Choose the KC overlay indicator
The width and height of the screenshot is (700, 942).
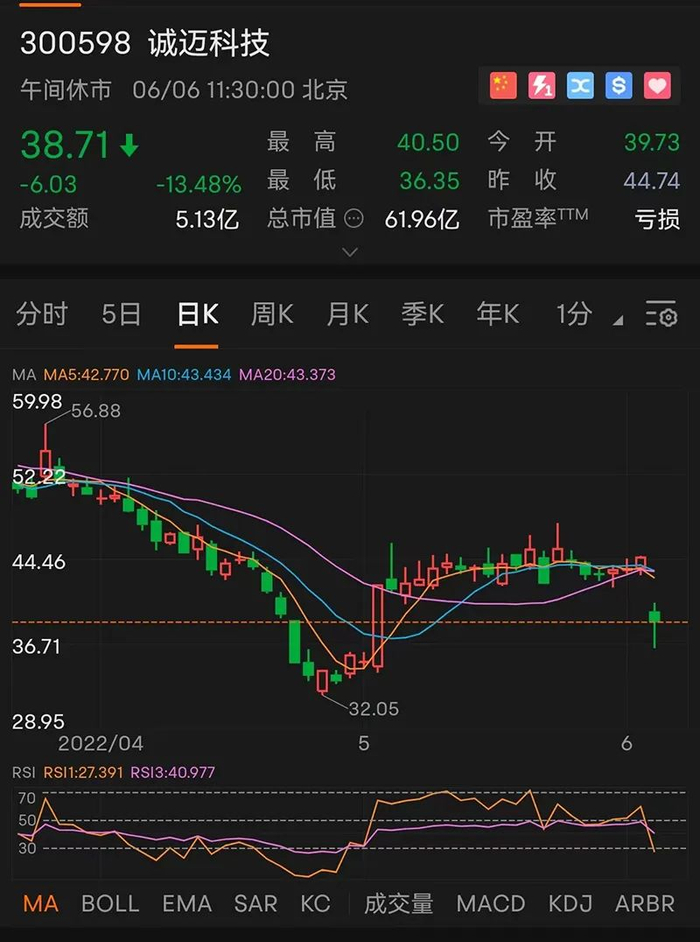315,904
